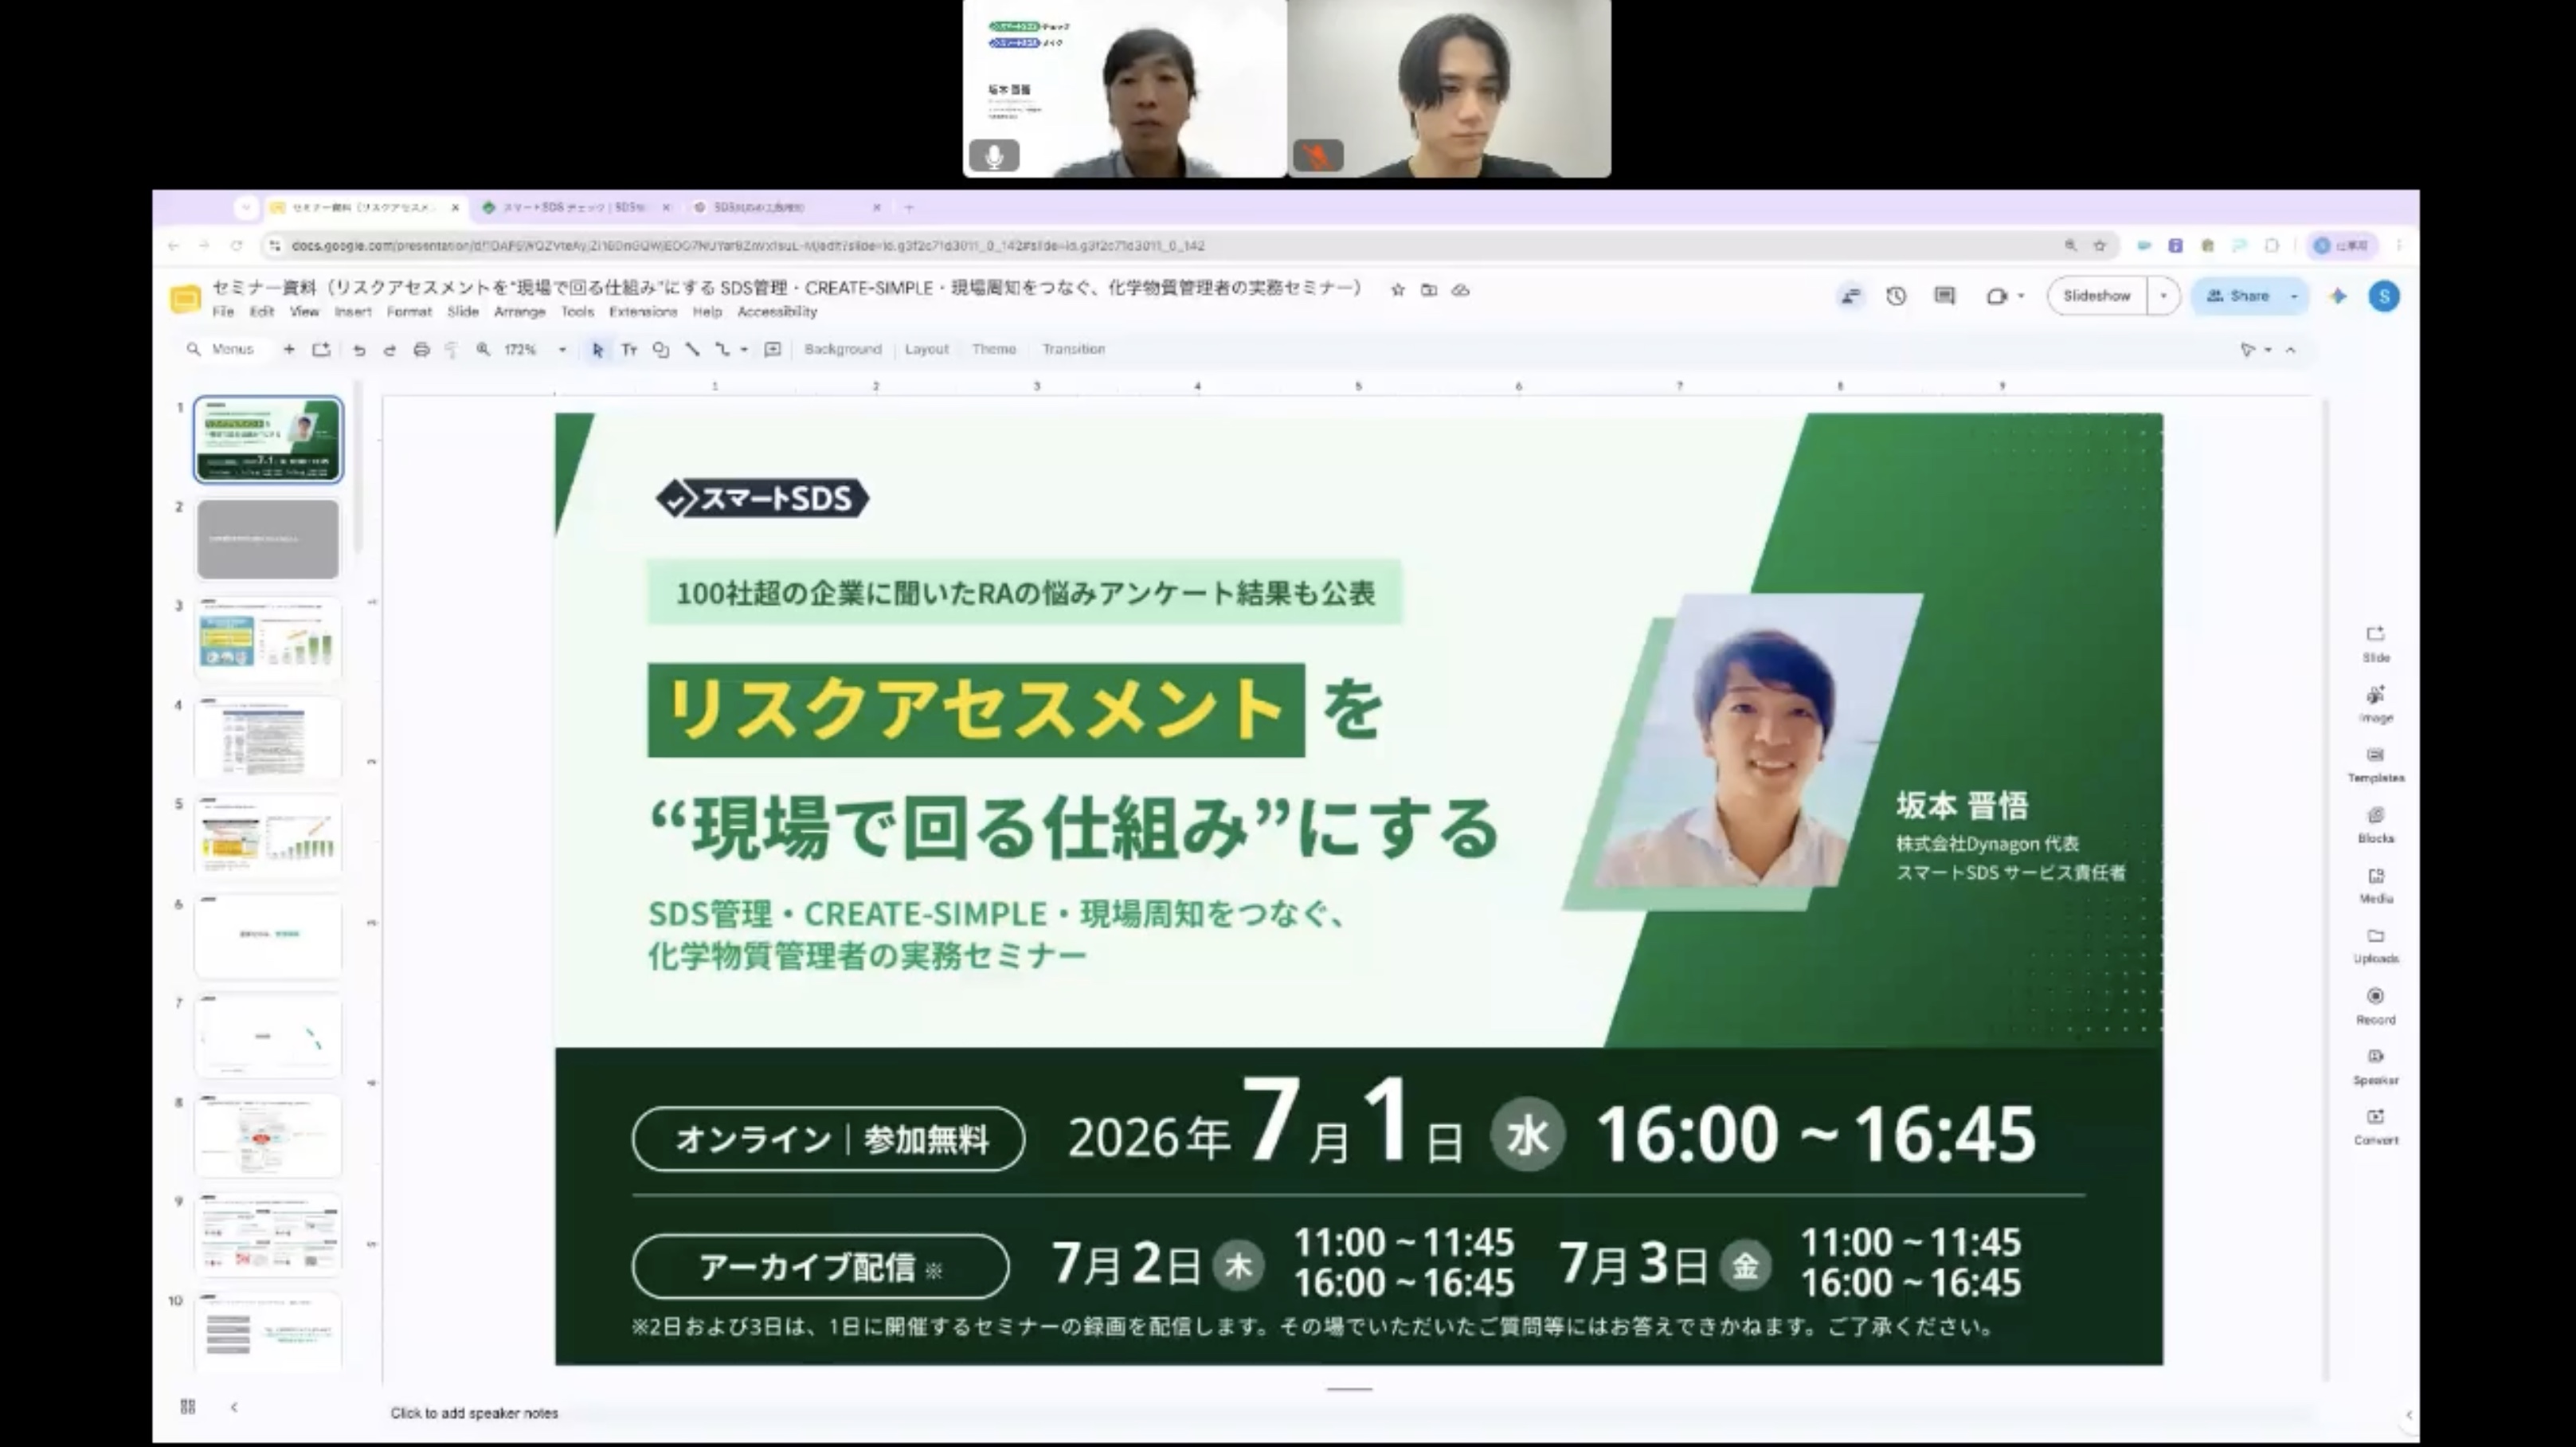Reload the browser page
Image resolution: width=2576 pixels, height=1447 pixels.
[x=237, y=245]
